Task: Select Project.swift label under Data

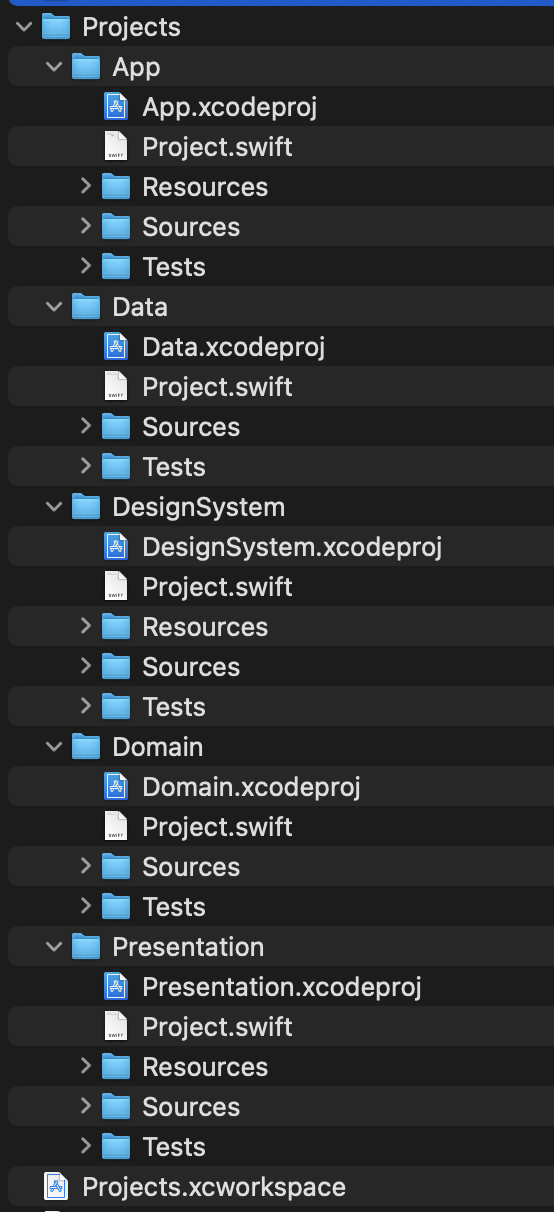Action: click(217, 387)
